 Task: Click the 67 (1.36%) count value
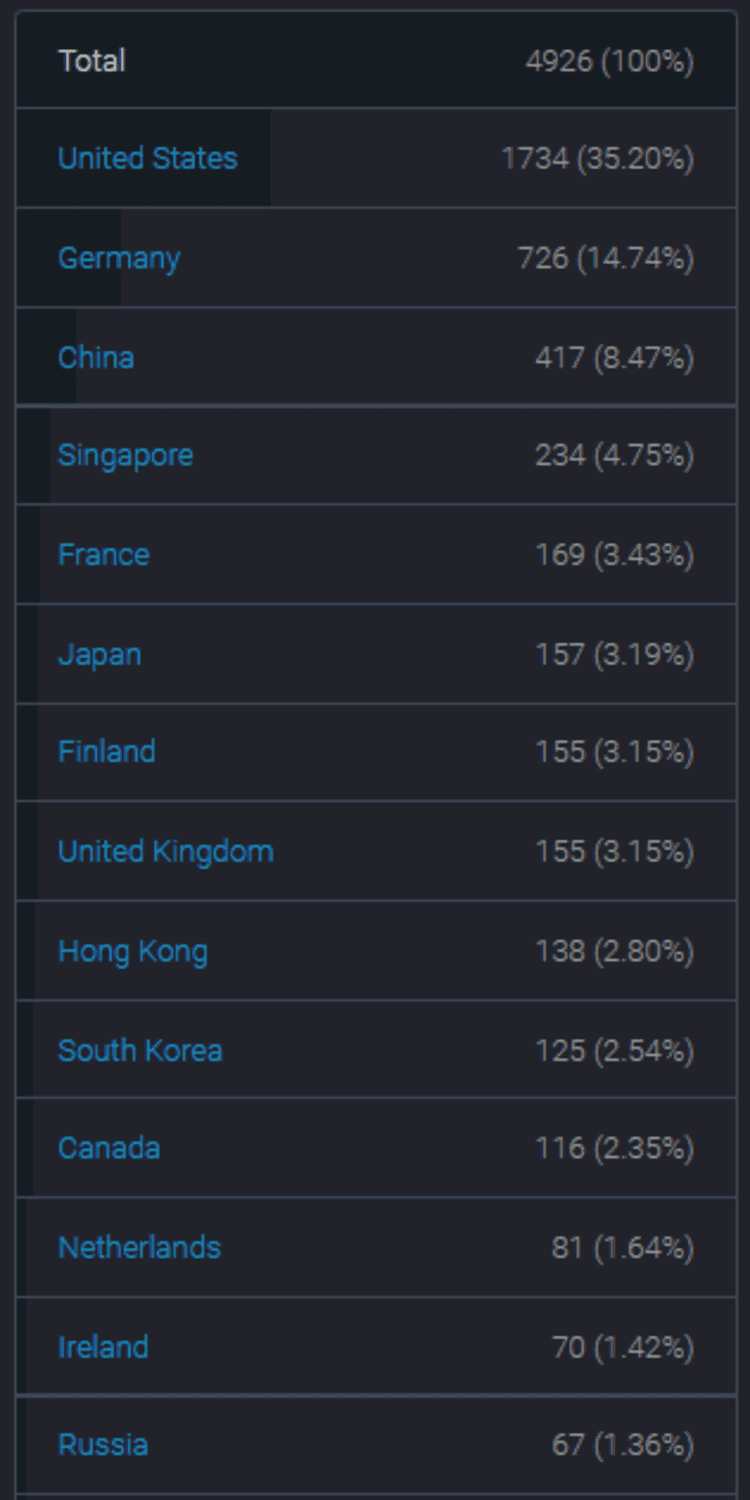coord(623,1444)
